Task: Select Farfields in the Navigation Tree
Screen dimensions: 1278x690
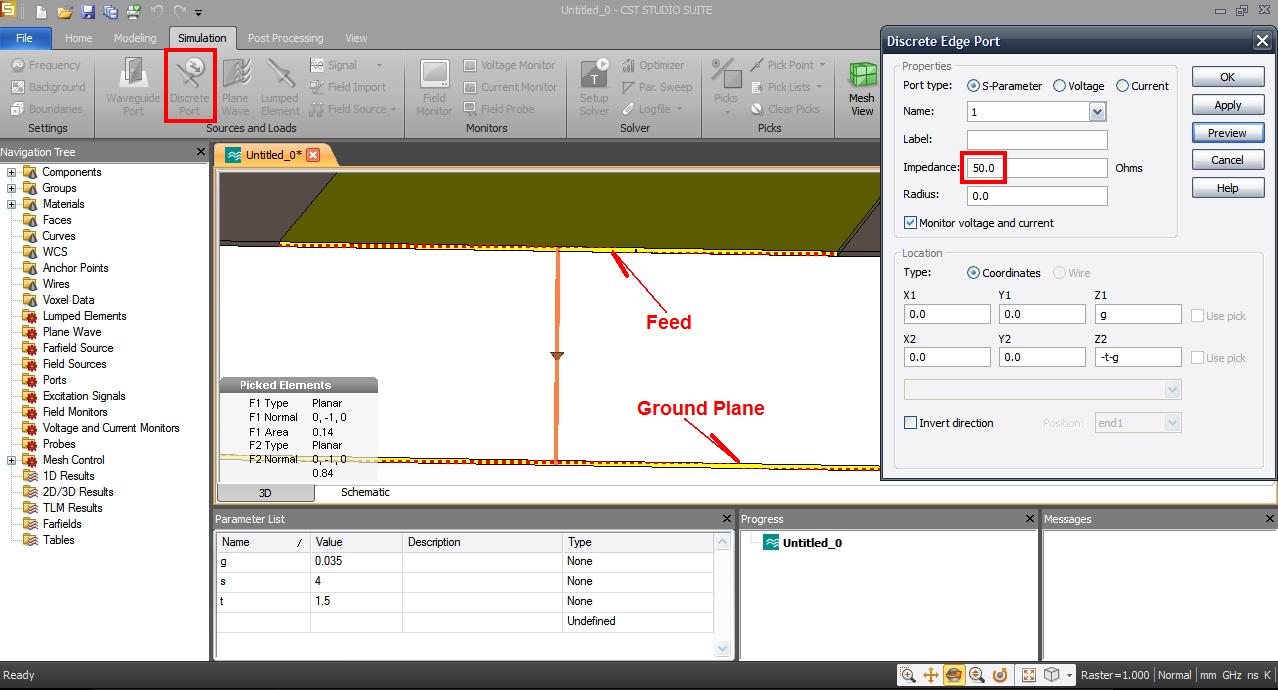Action: [x=62, y=524]
